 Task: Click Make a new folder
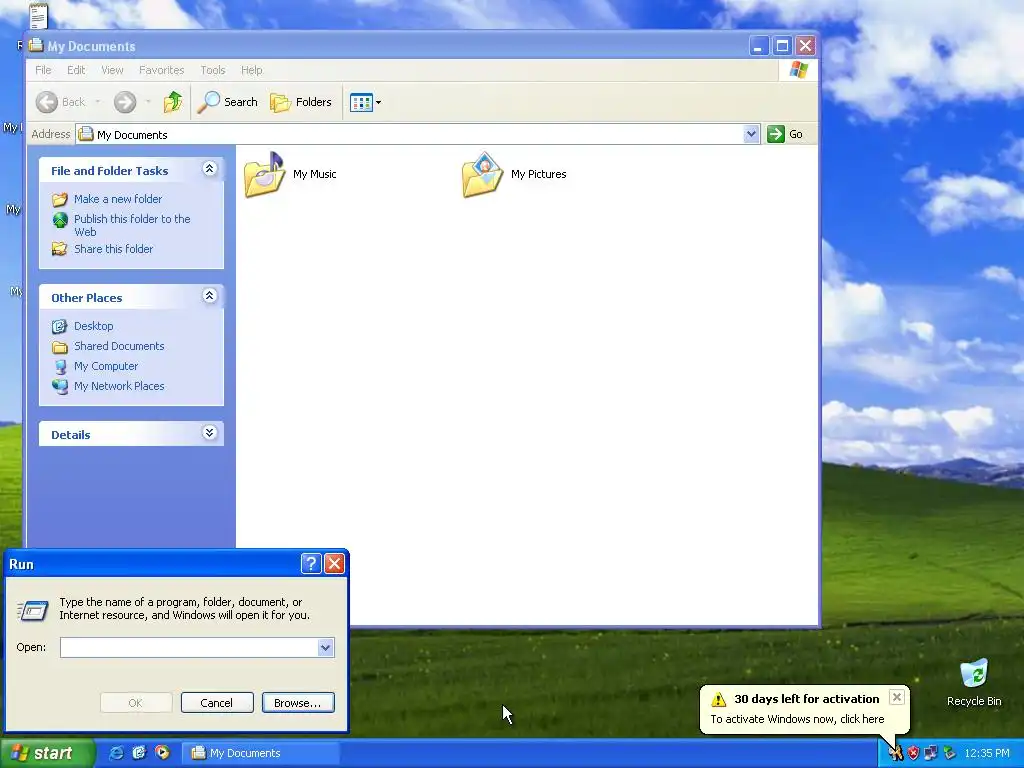(x=118, y=199)
